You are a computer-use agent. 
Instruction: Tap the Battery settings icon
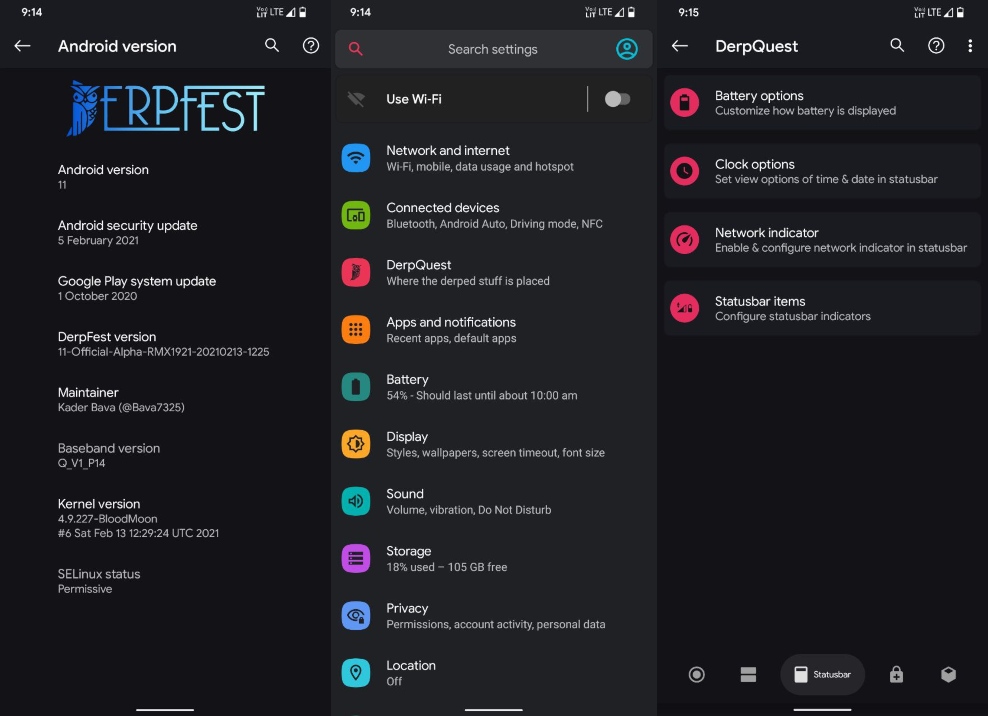coord(356,387)
